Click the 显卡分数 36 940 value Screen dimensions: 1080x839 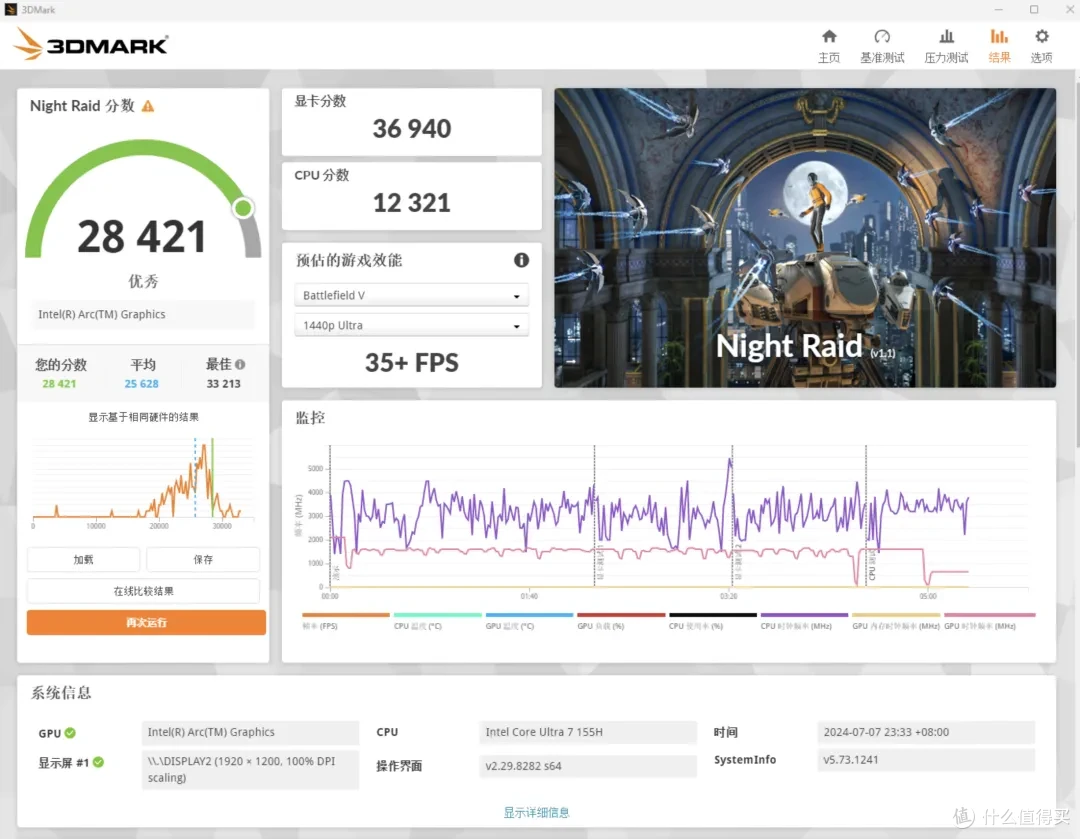411,129
